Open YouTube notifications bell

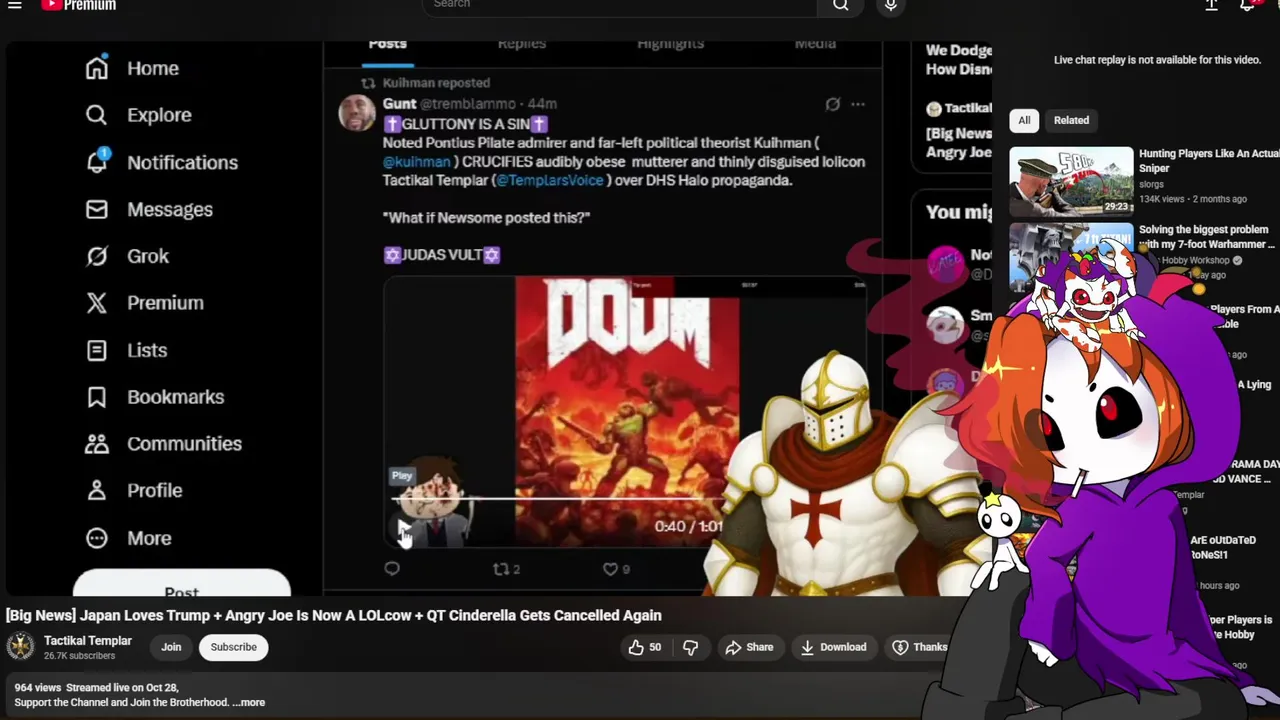(x=1247, y=5)
